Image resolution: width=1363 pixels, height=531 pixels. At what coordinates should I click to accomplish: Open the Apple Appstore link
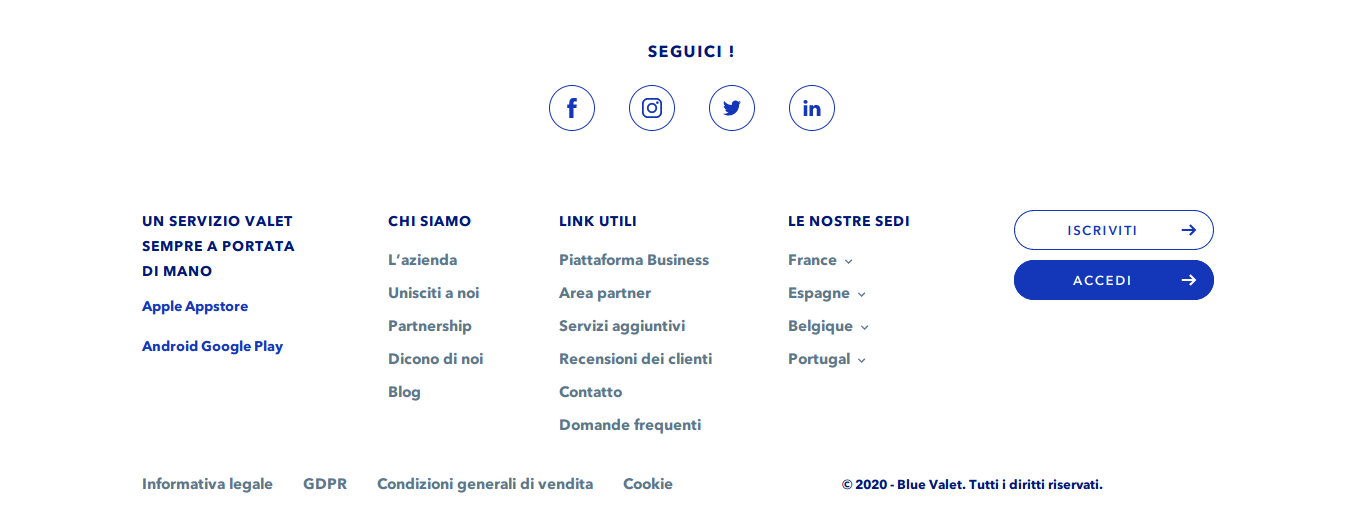195,306
